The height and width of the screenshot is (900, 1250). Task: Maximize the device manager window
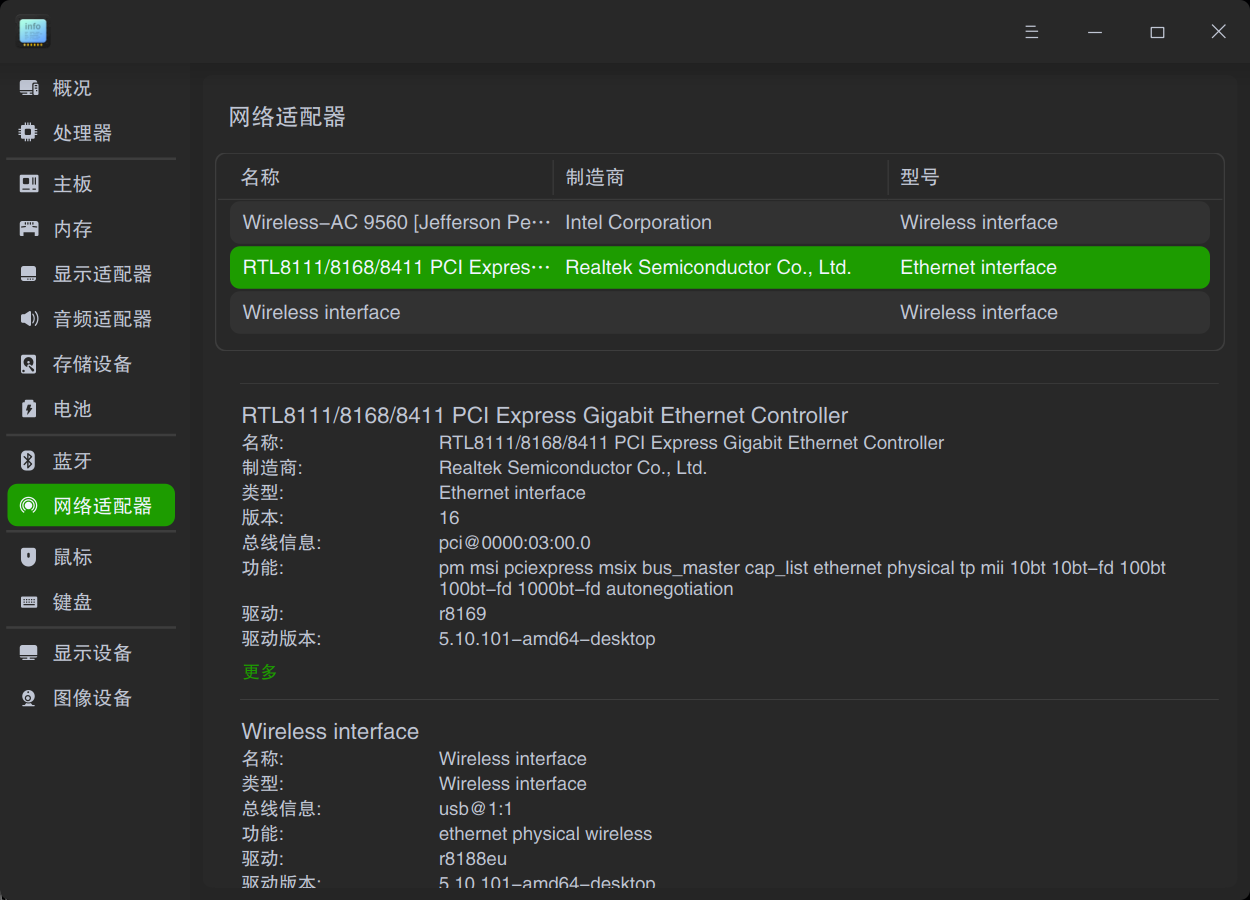pos(1157,32)
